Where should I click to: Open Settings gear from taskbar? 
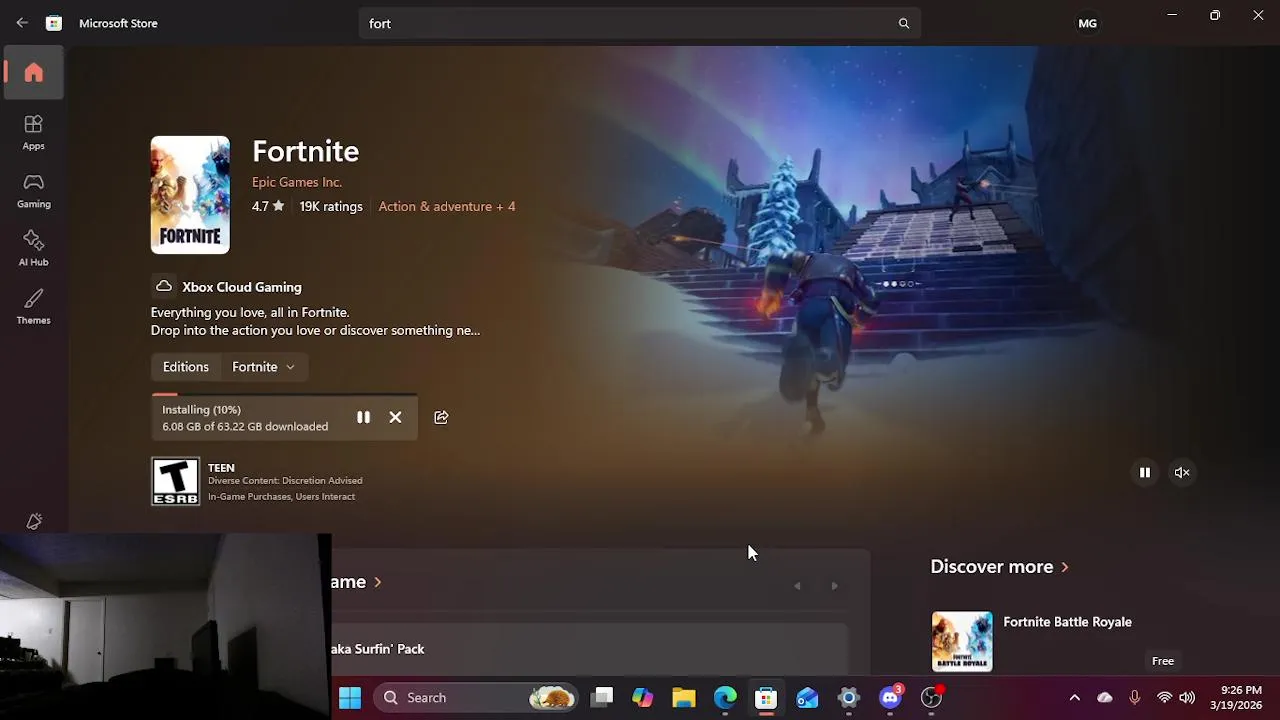click(x=848, y=697)
